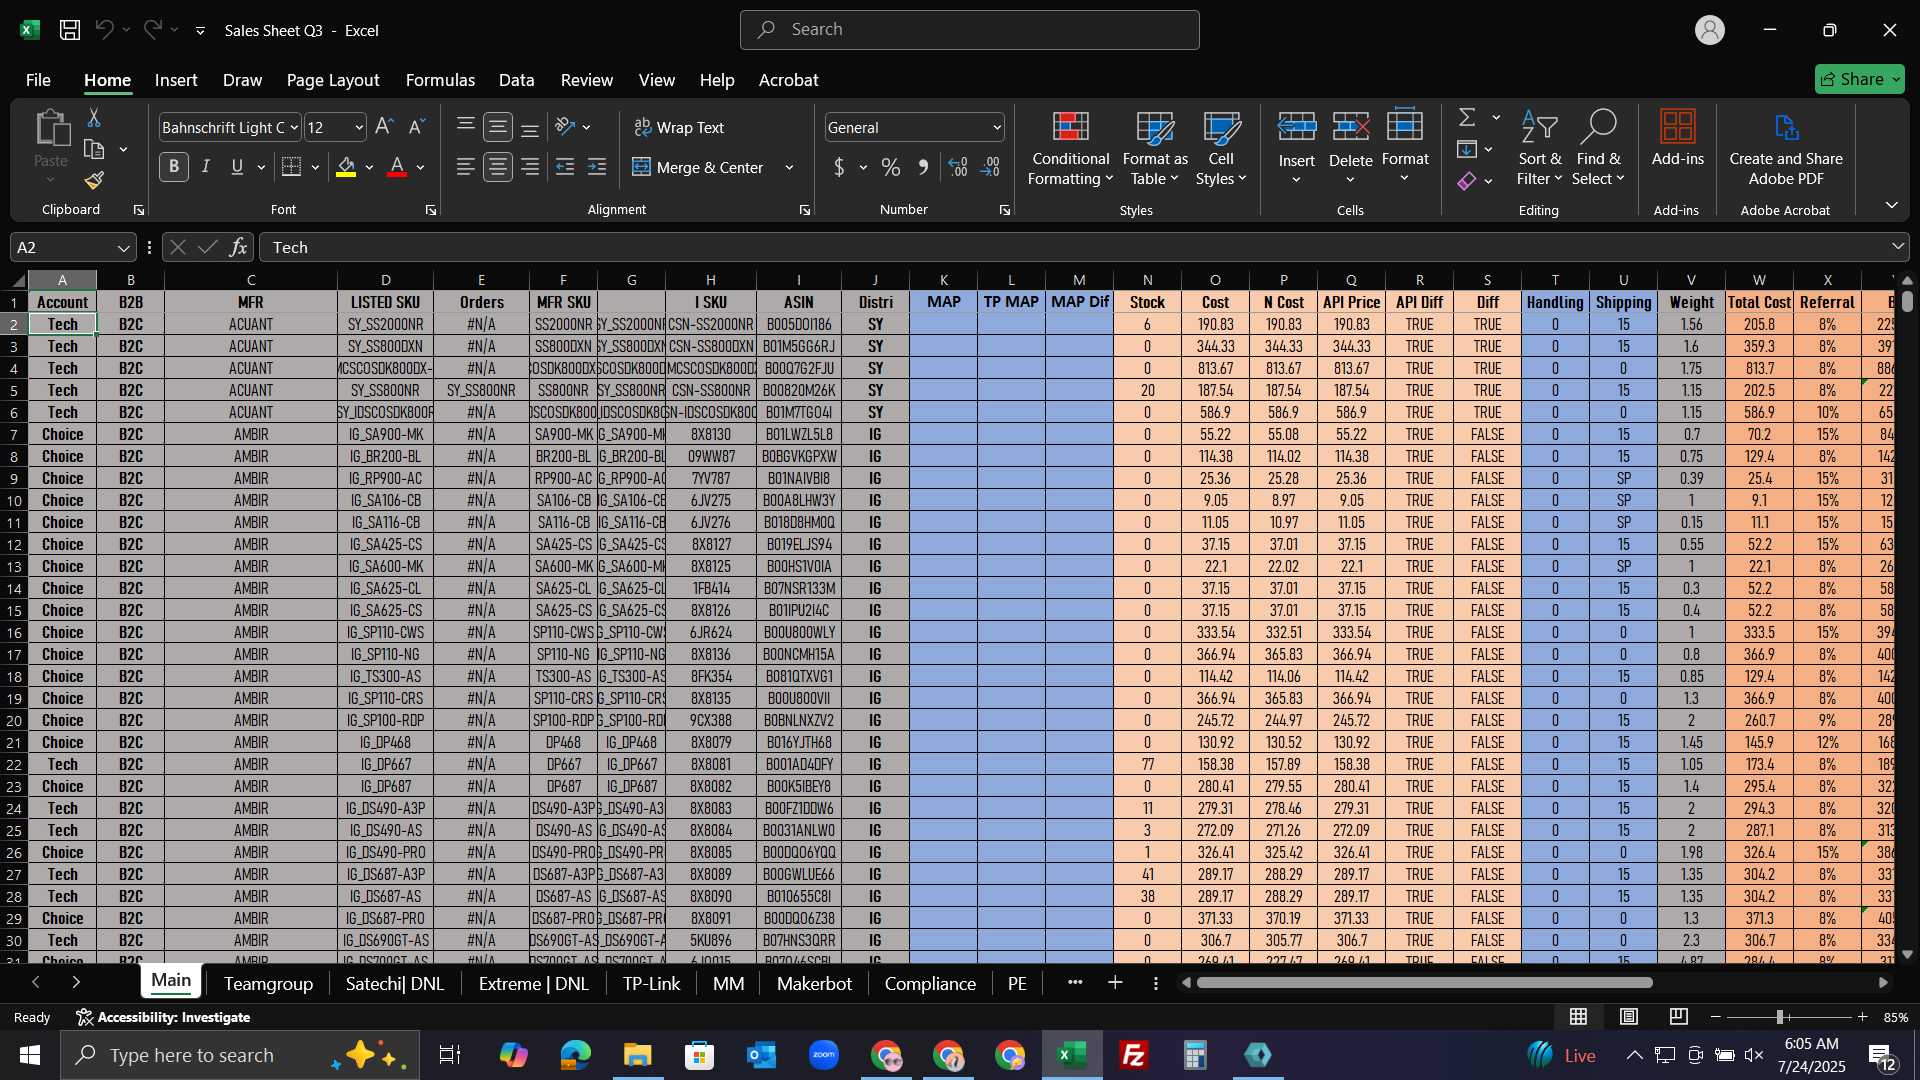Align text to top icon
Image resolution: width=1920 pixels, height=1080 pixels.
pos(466,127)
